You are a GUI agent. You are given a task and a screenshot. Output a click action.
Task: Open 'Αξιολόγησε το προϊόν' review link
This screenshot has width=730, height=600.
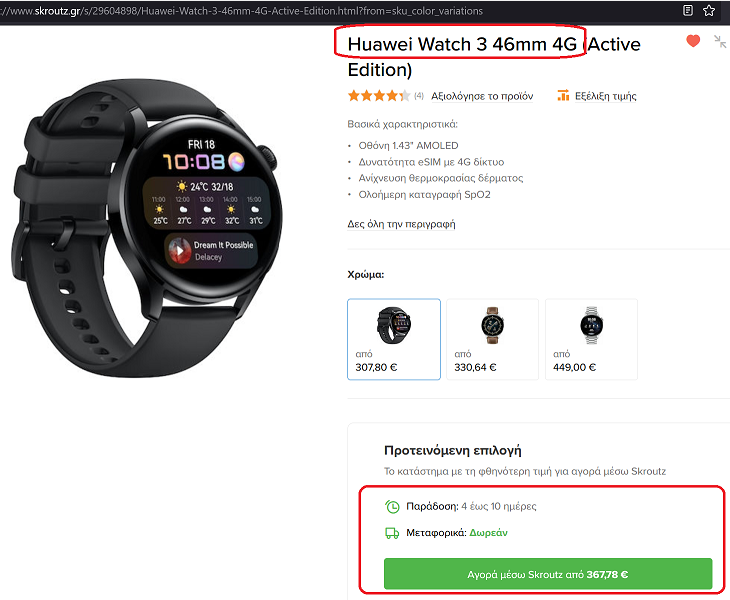(482, 96)
